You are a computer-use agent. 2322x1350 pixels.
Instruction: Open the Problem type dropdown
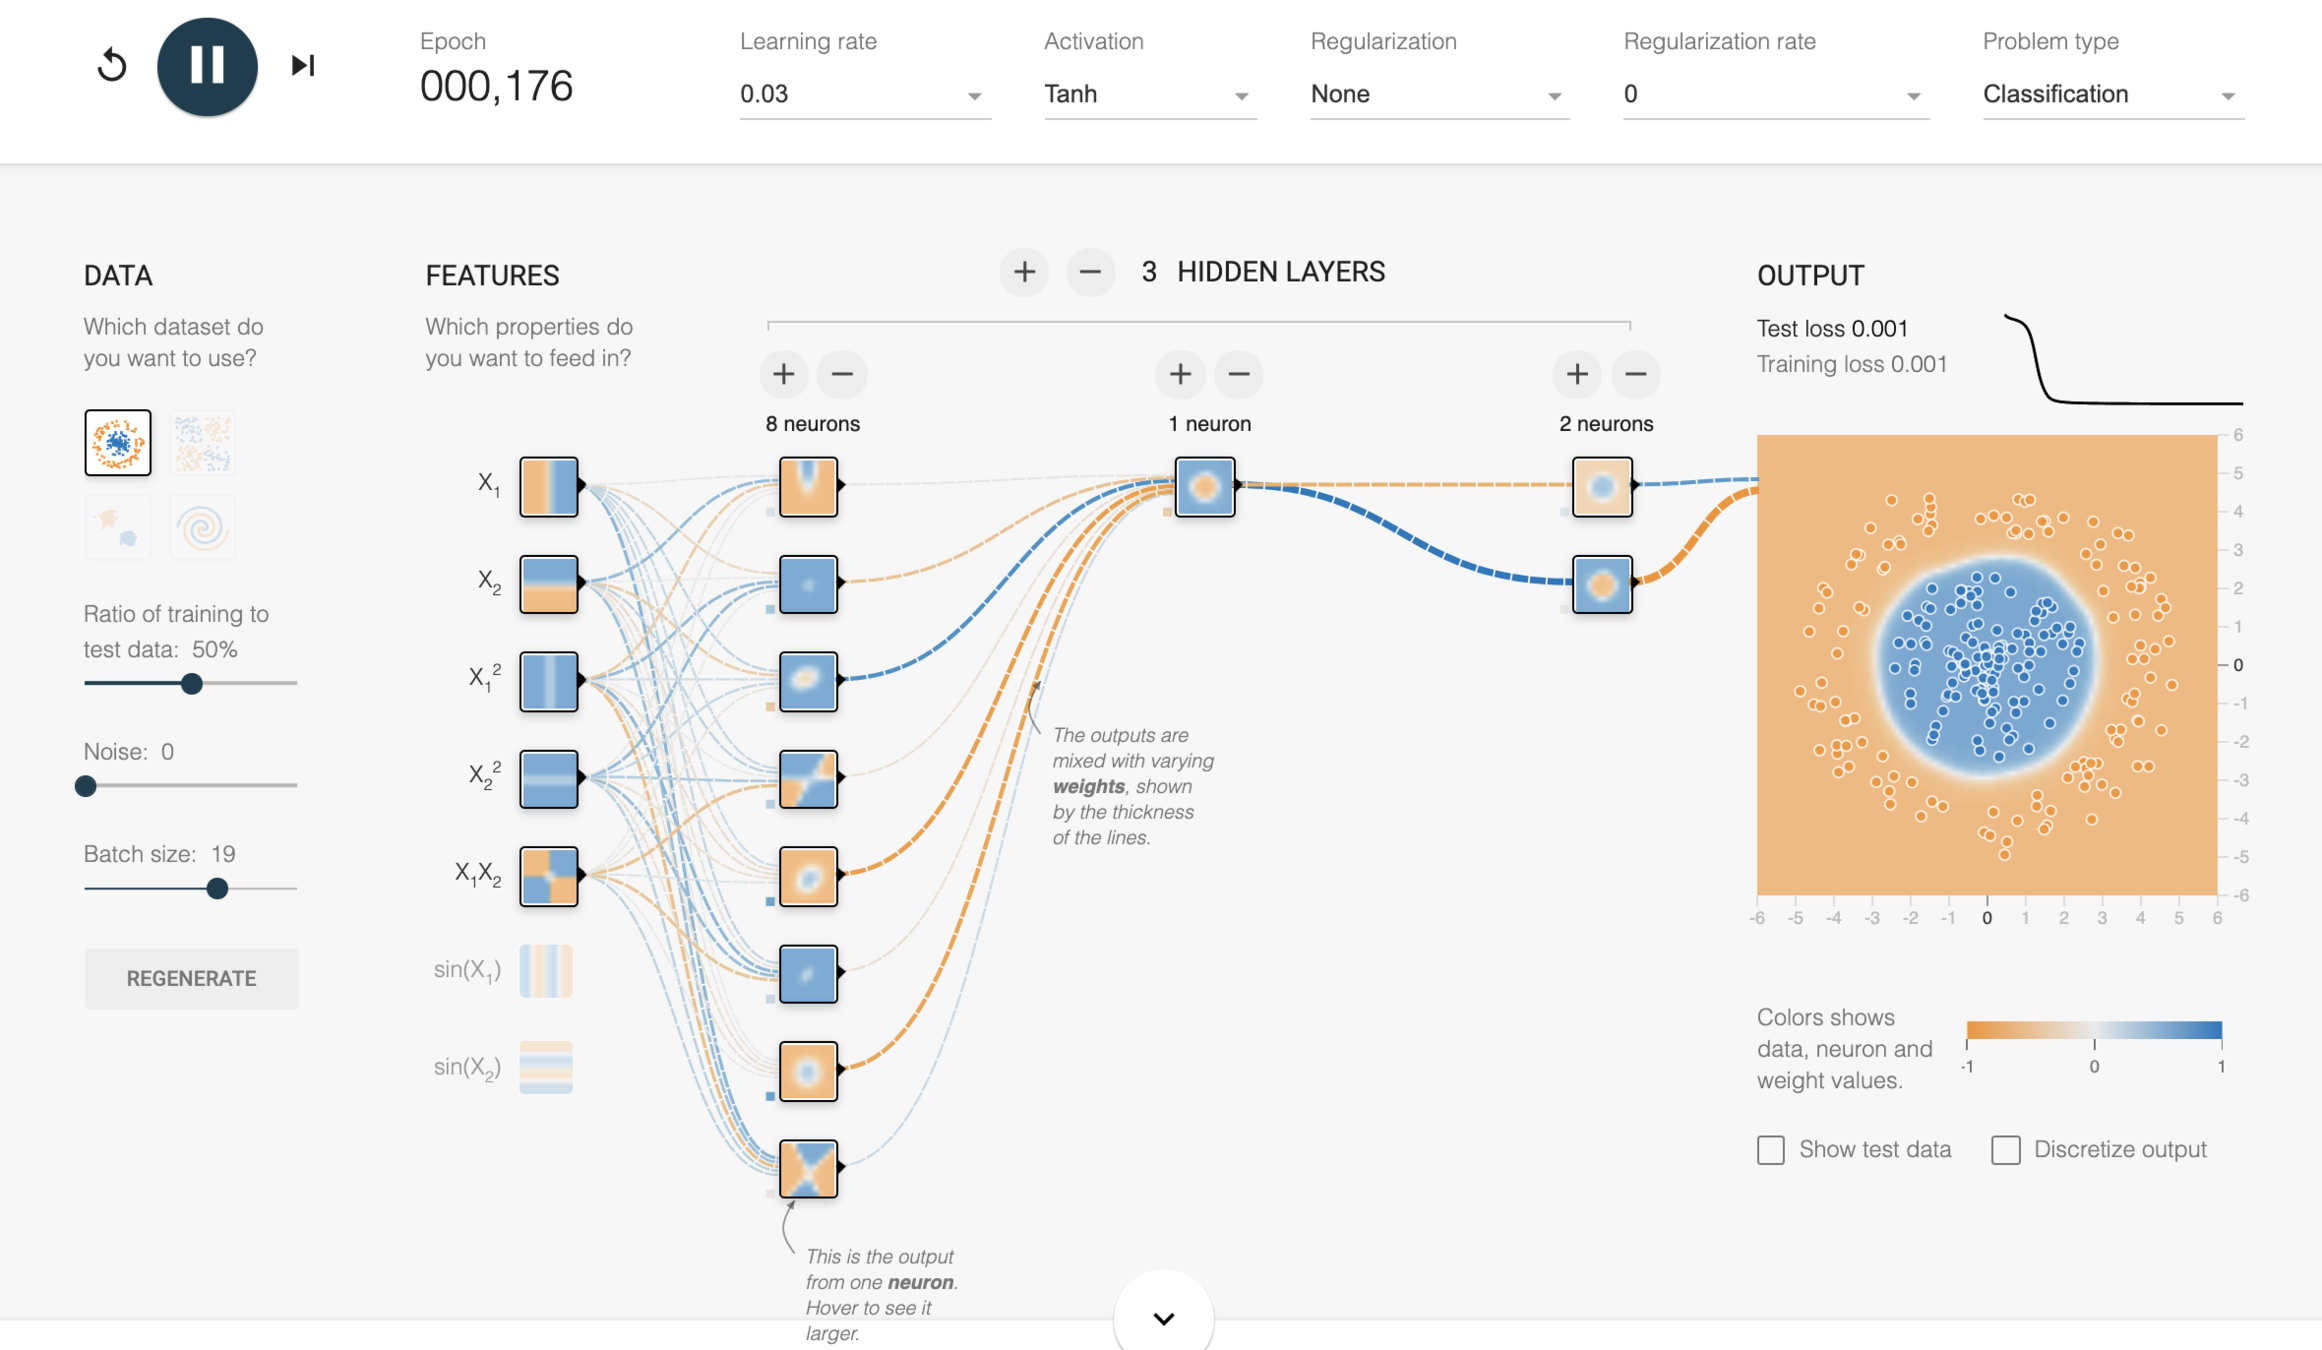(2112, 94)
